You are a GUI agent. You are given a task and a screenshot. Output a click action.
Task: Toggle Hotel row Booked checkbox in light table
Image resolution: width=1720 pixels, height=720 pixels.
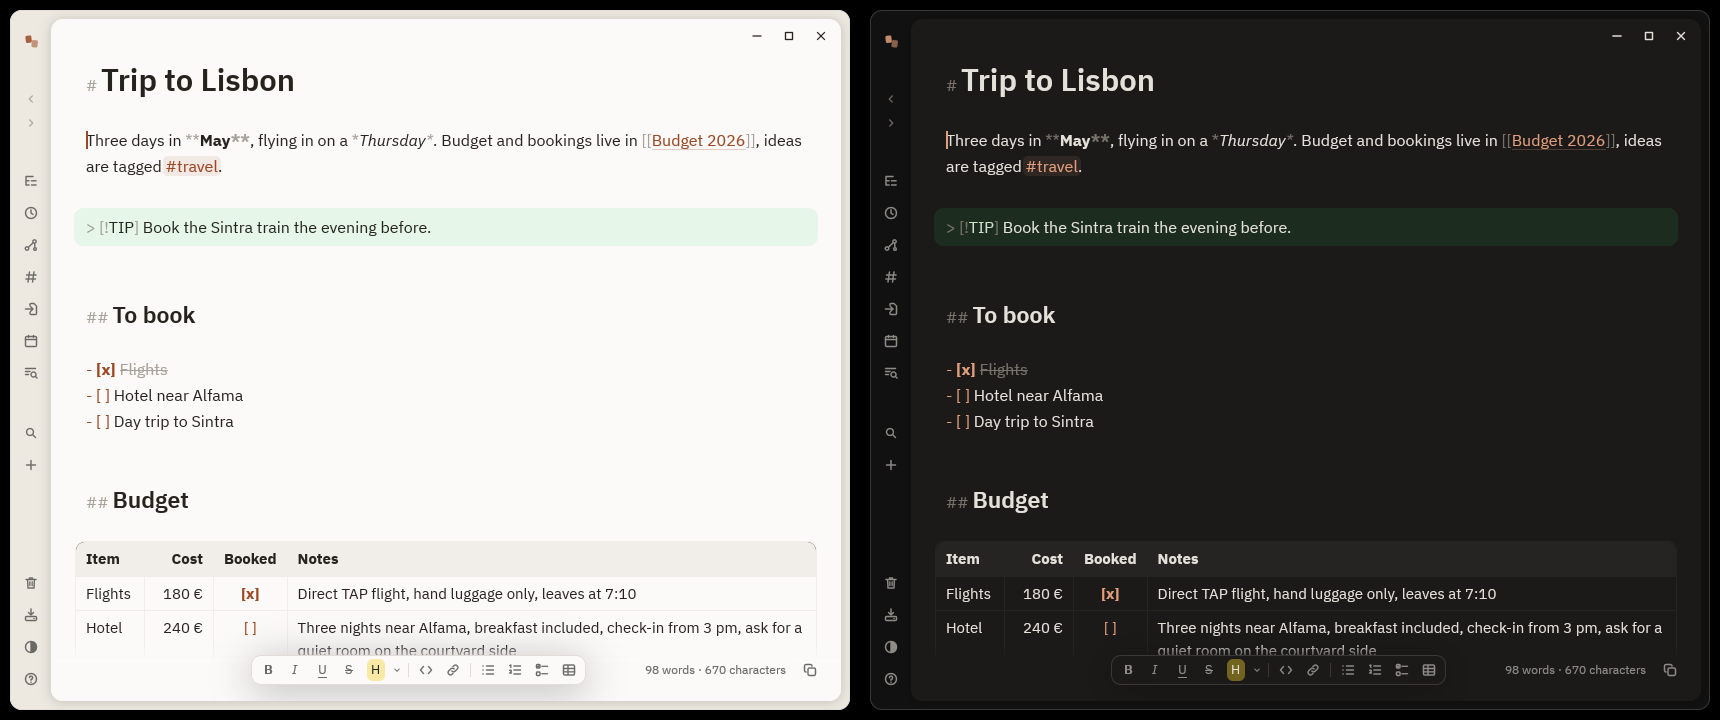pos(250,628)
